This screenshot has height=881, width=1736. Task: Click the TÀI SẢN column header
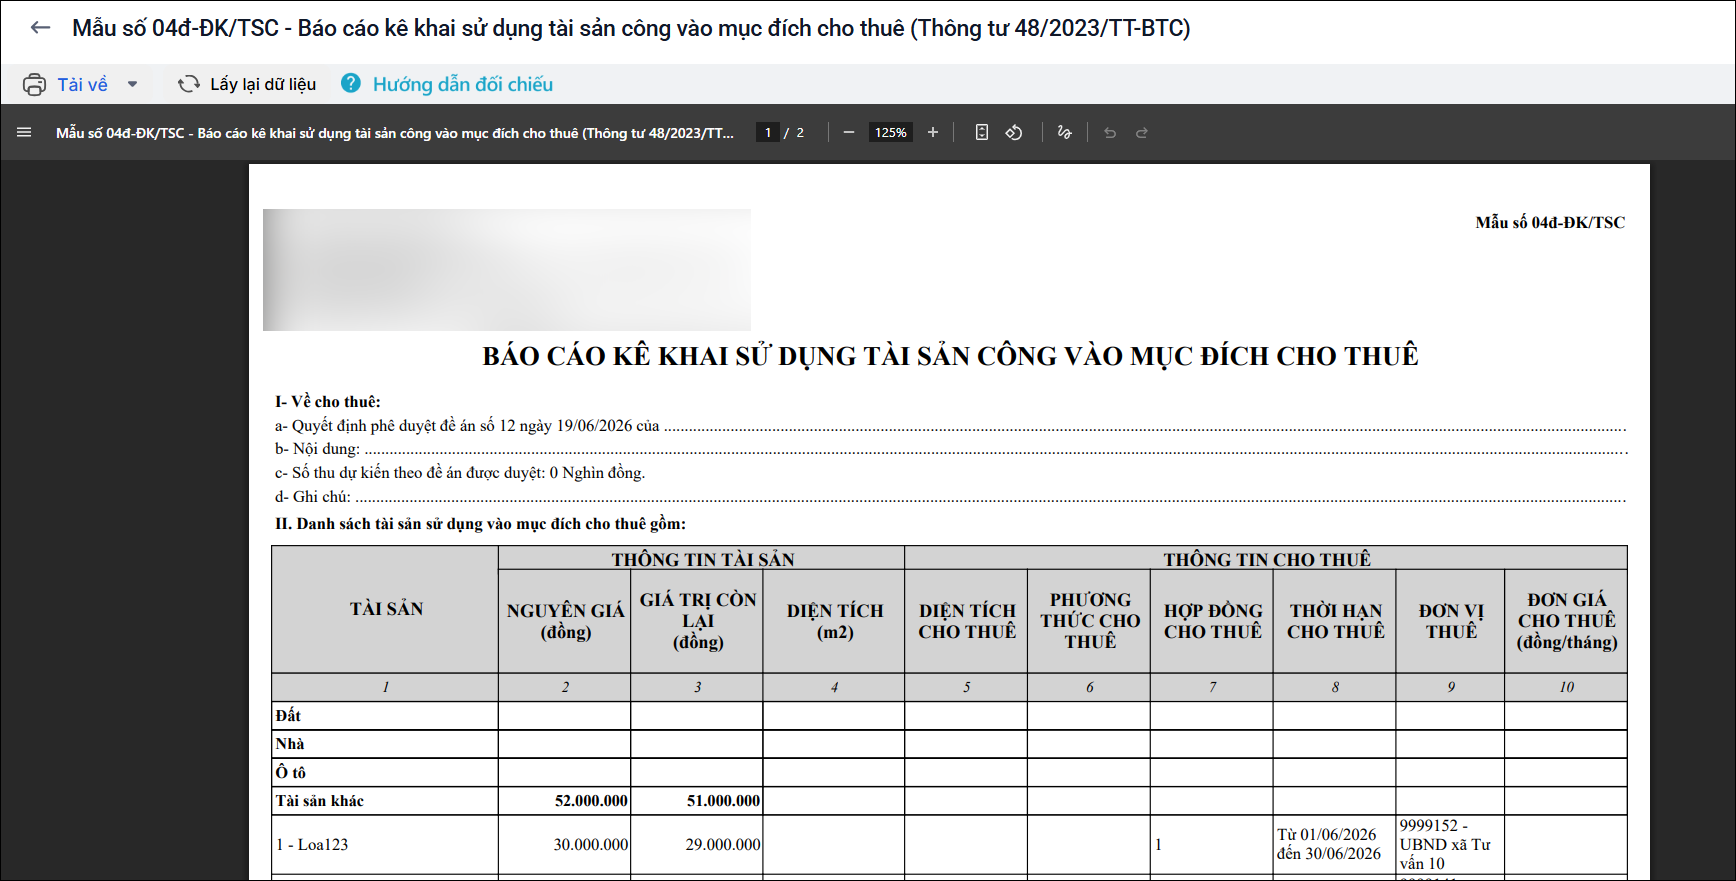pyautogui.click(x=386, y=609)
